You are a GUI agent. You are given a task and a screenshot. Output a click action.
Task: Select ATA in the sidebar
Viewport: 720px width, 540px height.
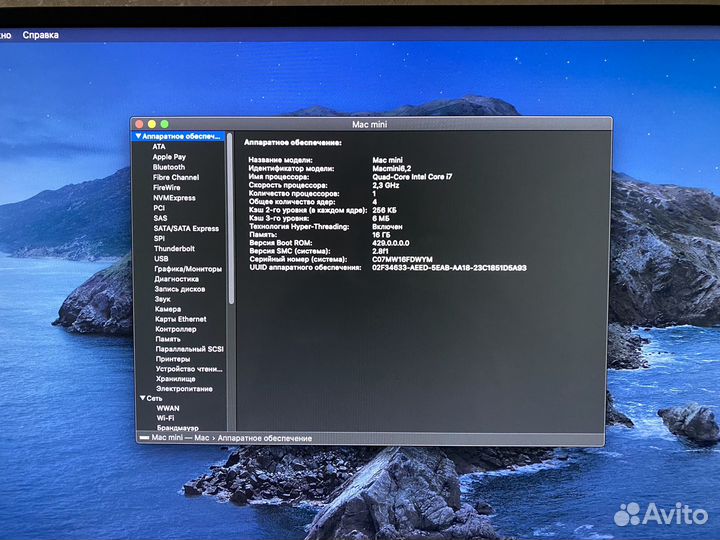(159, 146)
